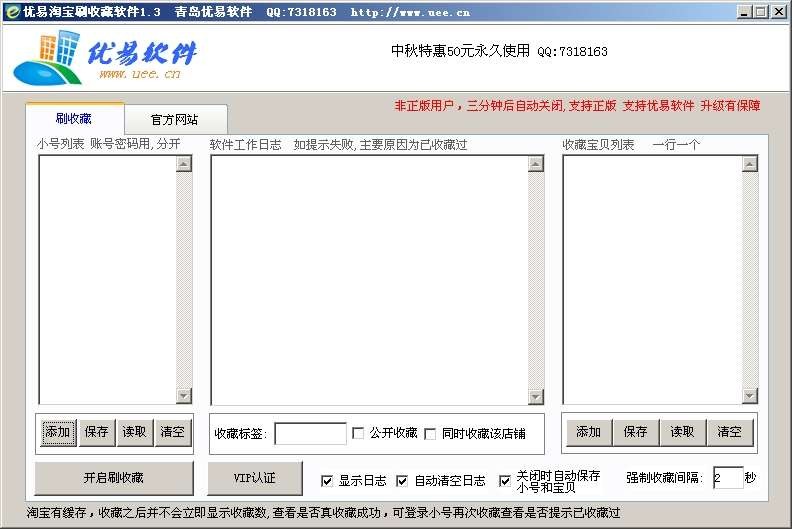Click the 优易软件 logo image
The height and width of the screenshot is (529, 792).
point(105,58)
